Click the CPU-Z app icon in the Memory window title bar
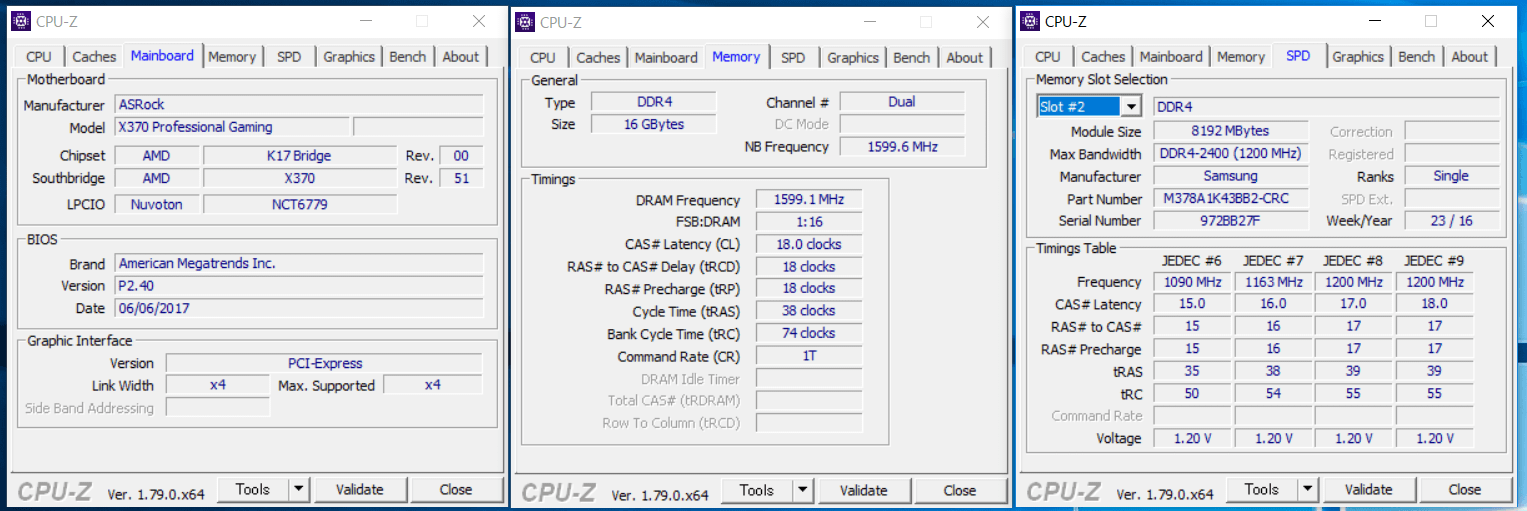The height and width of the screenshot is (511, 1527). 524,22
